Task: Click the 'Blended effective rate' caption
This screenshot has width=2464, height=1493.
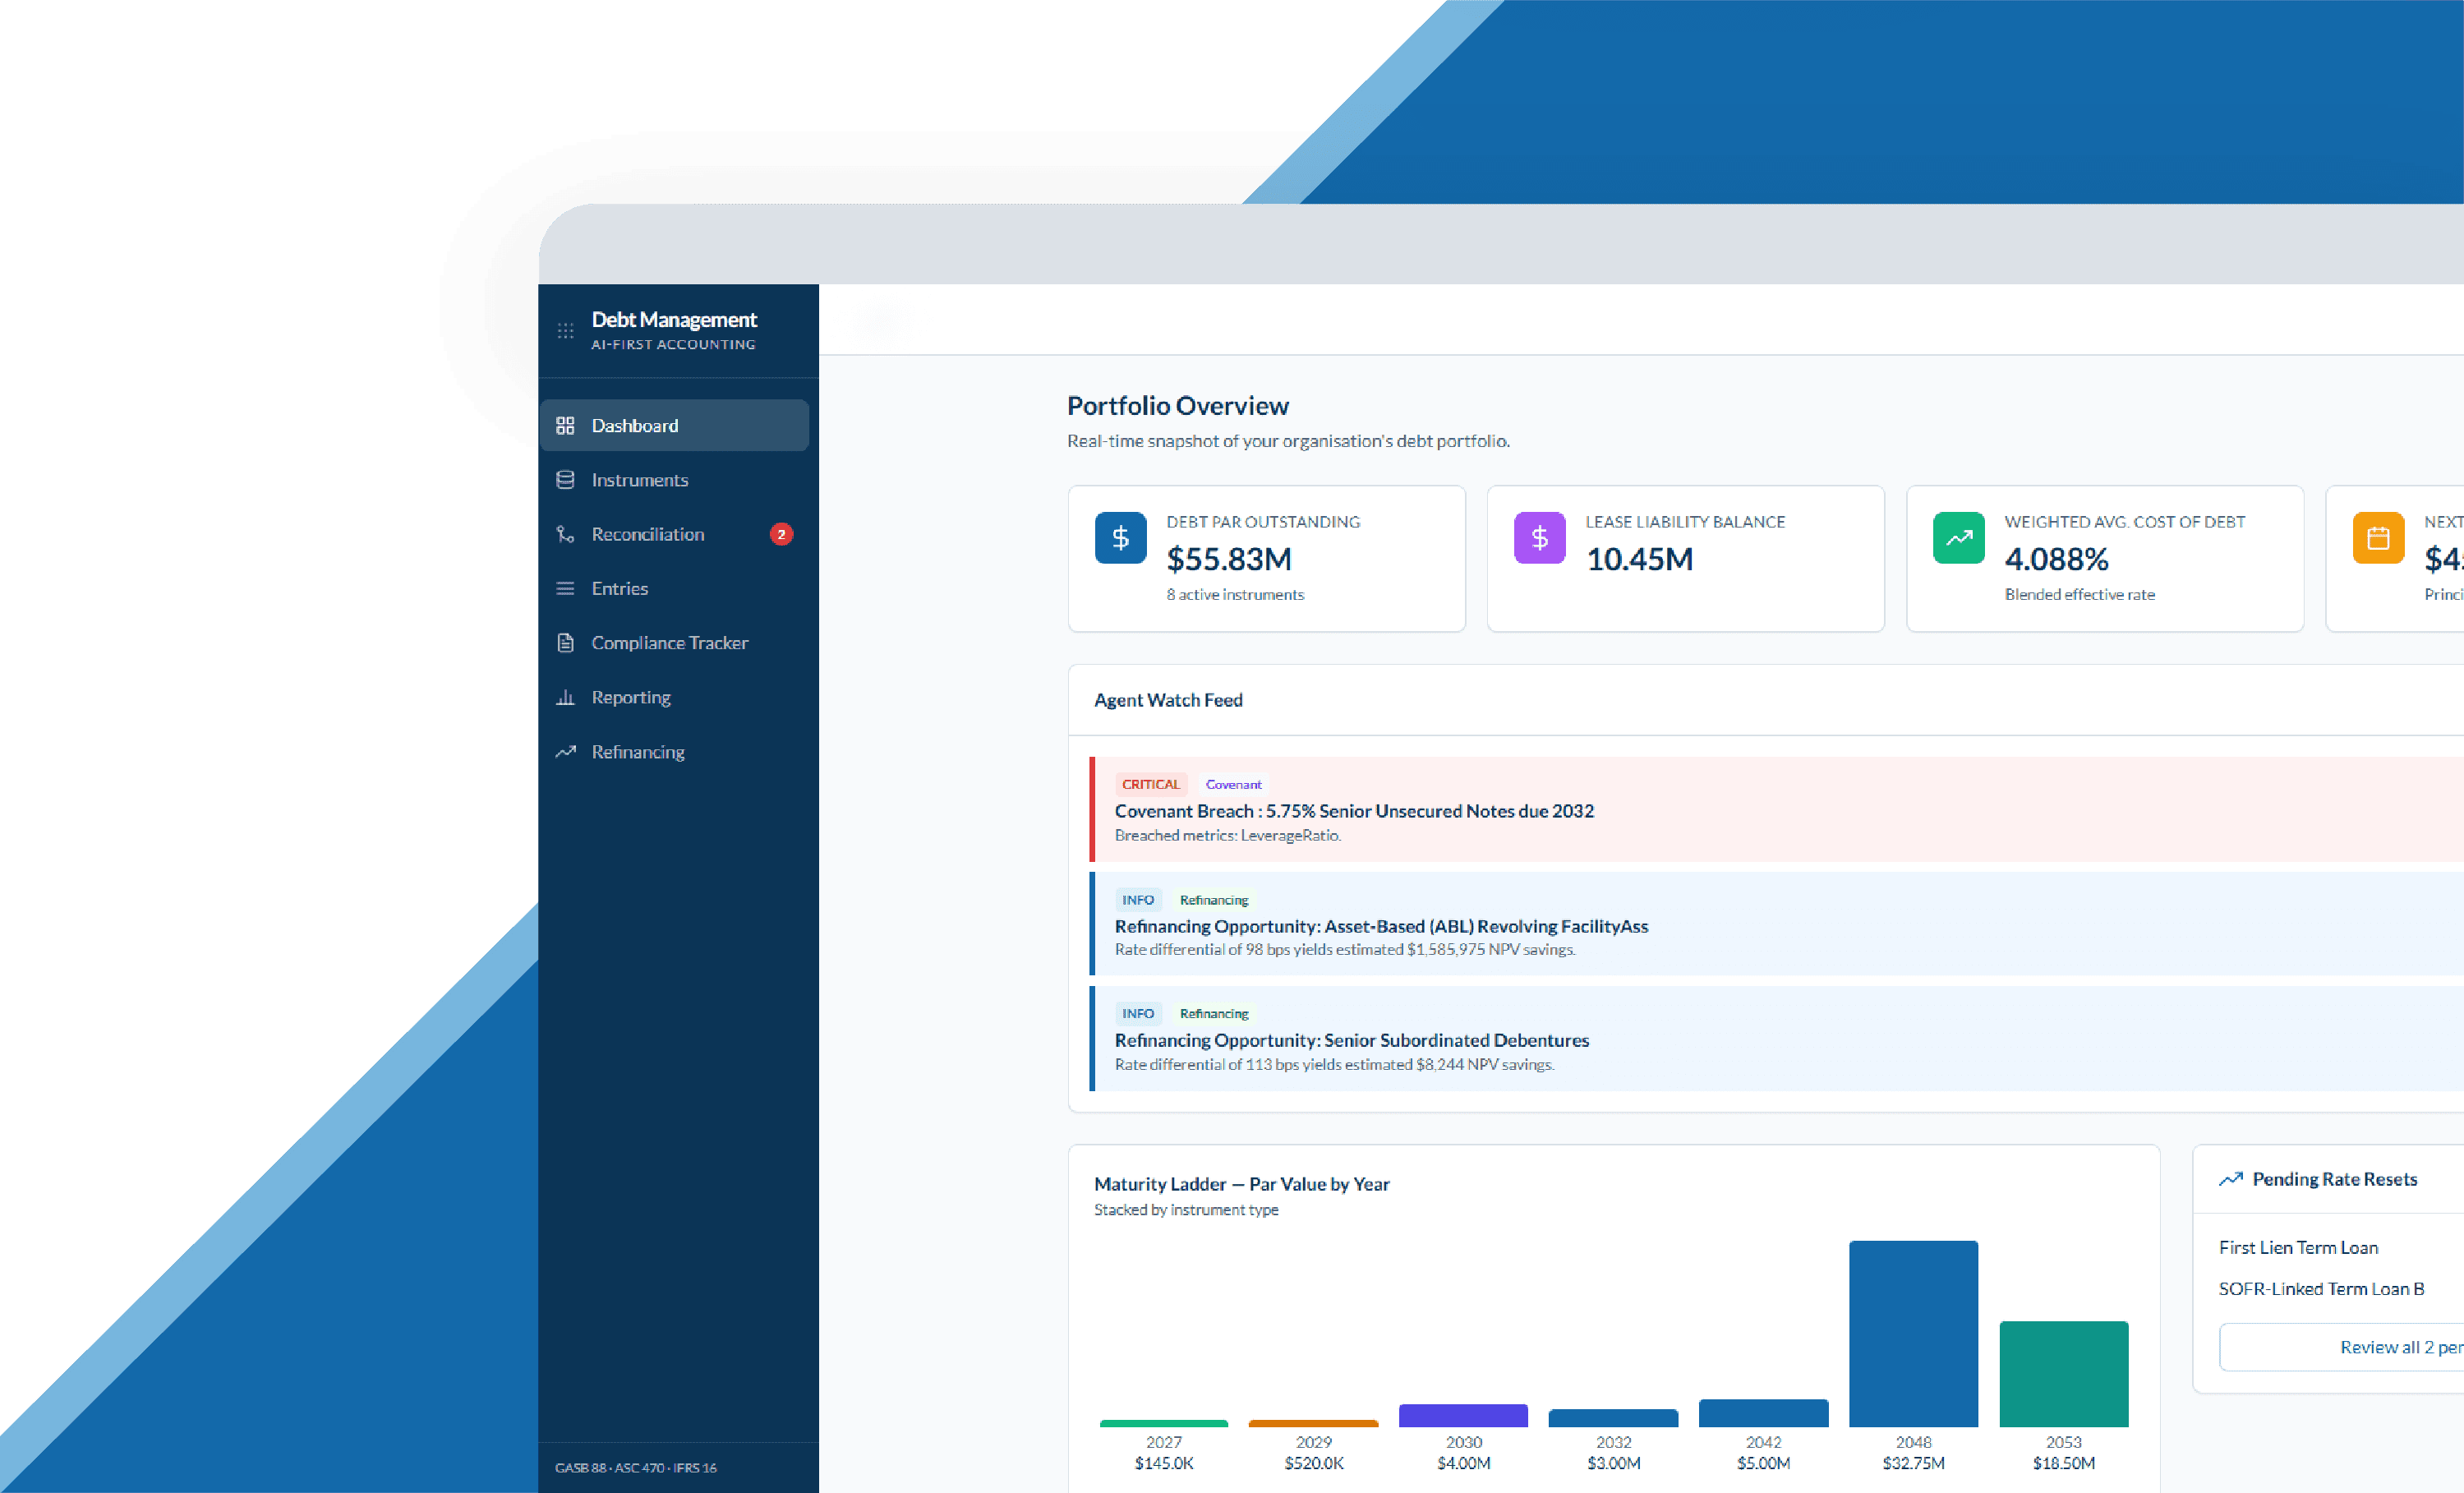Action: tap(2079, 594)
